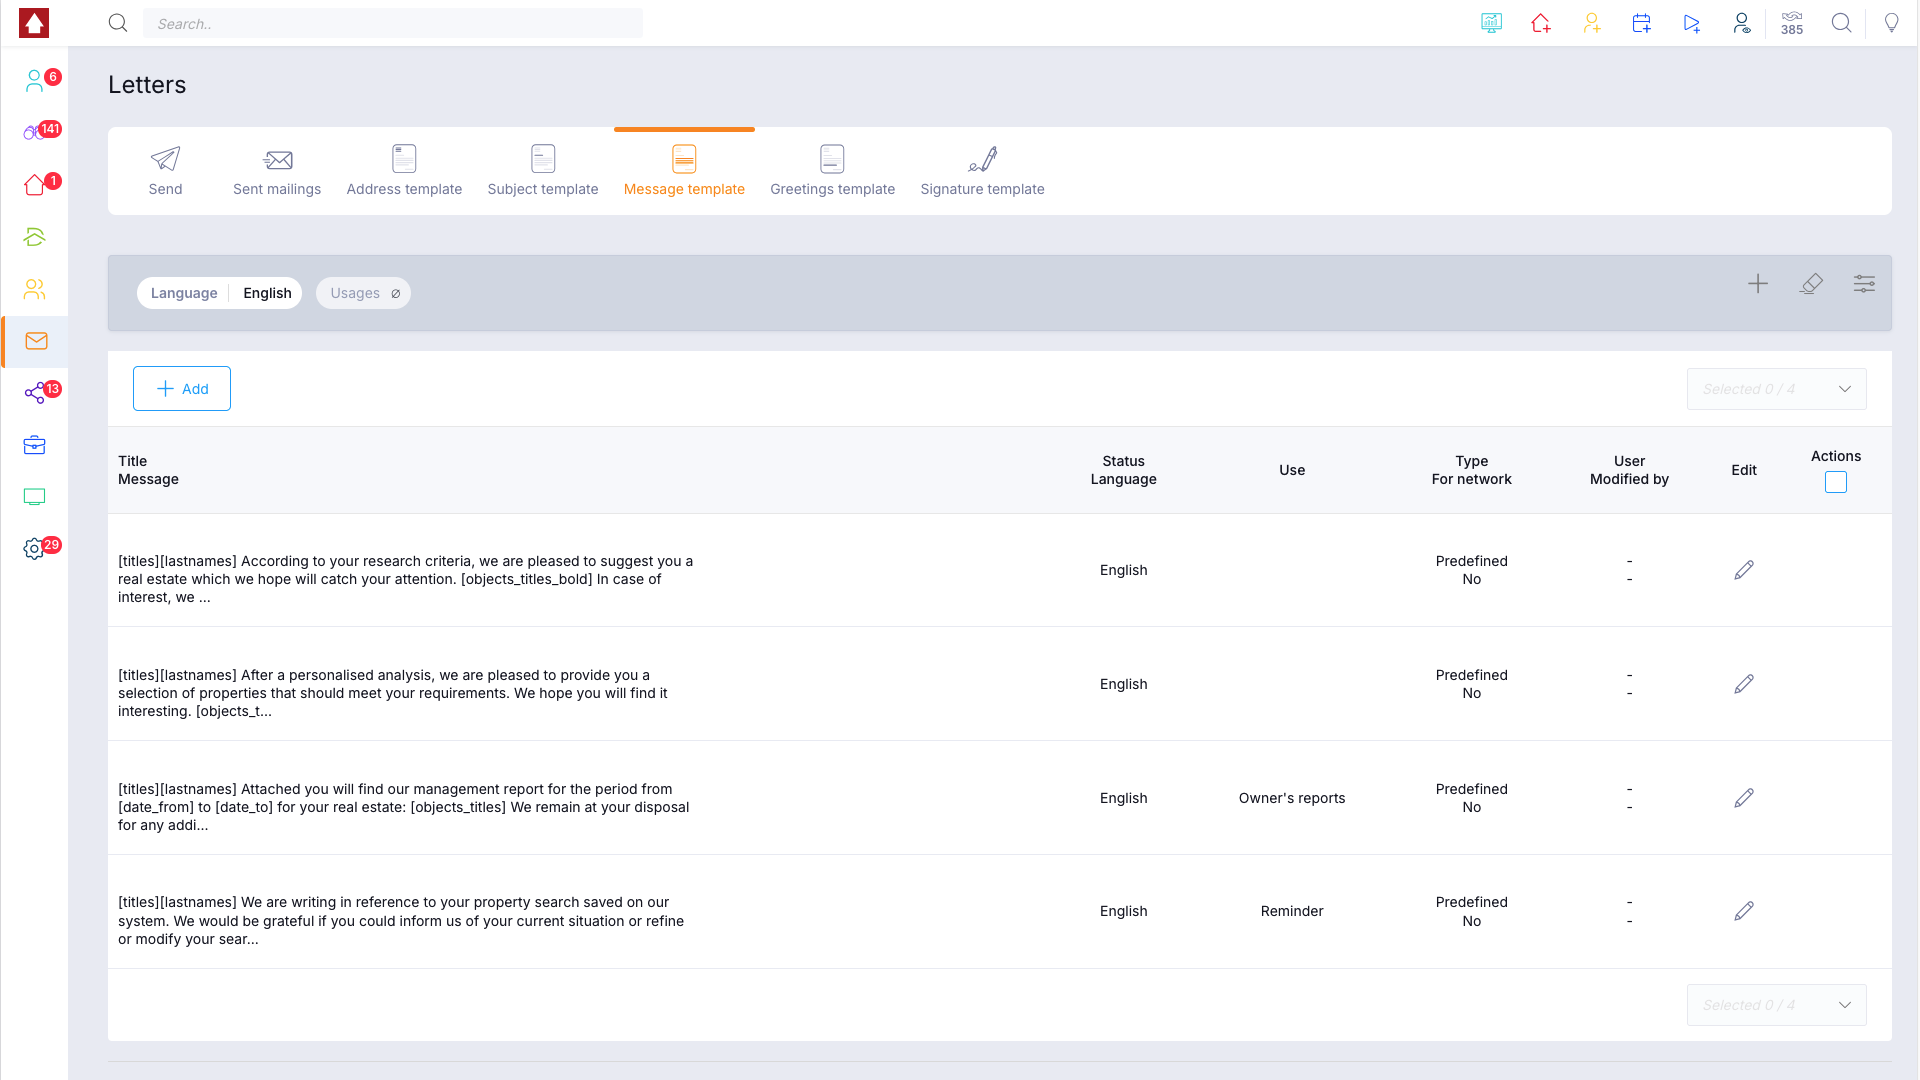Open the dashboard presentation icon in the top bar
Viewport: 1920px width, 1080px height.
click(1491, 23)
